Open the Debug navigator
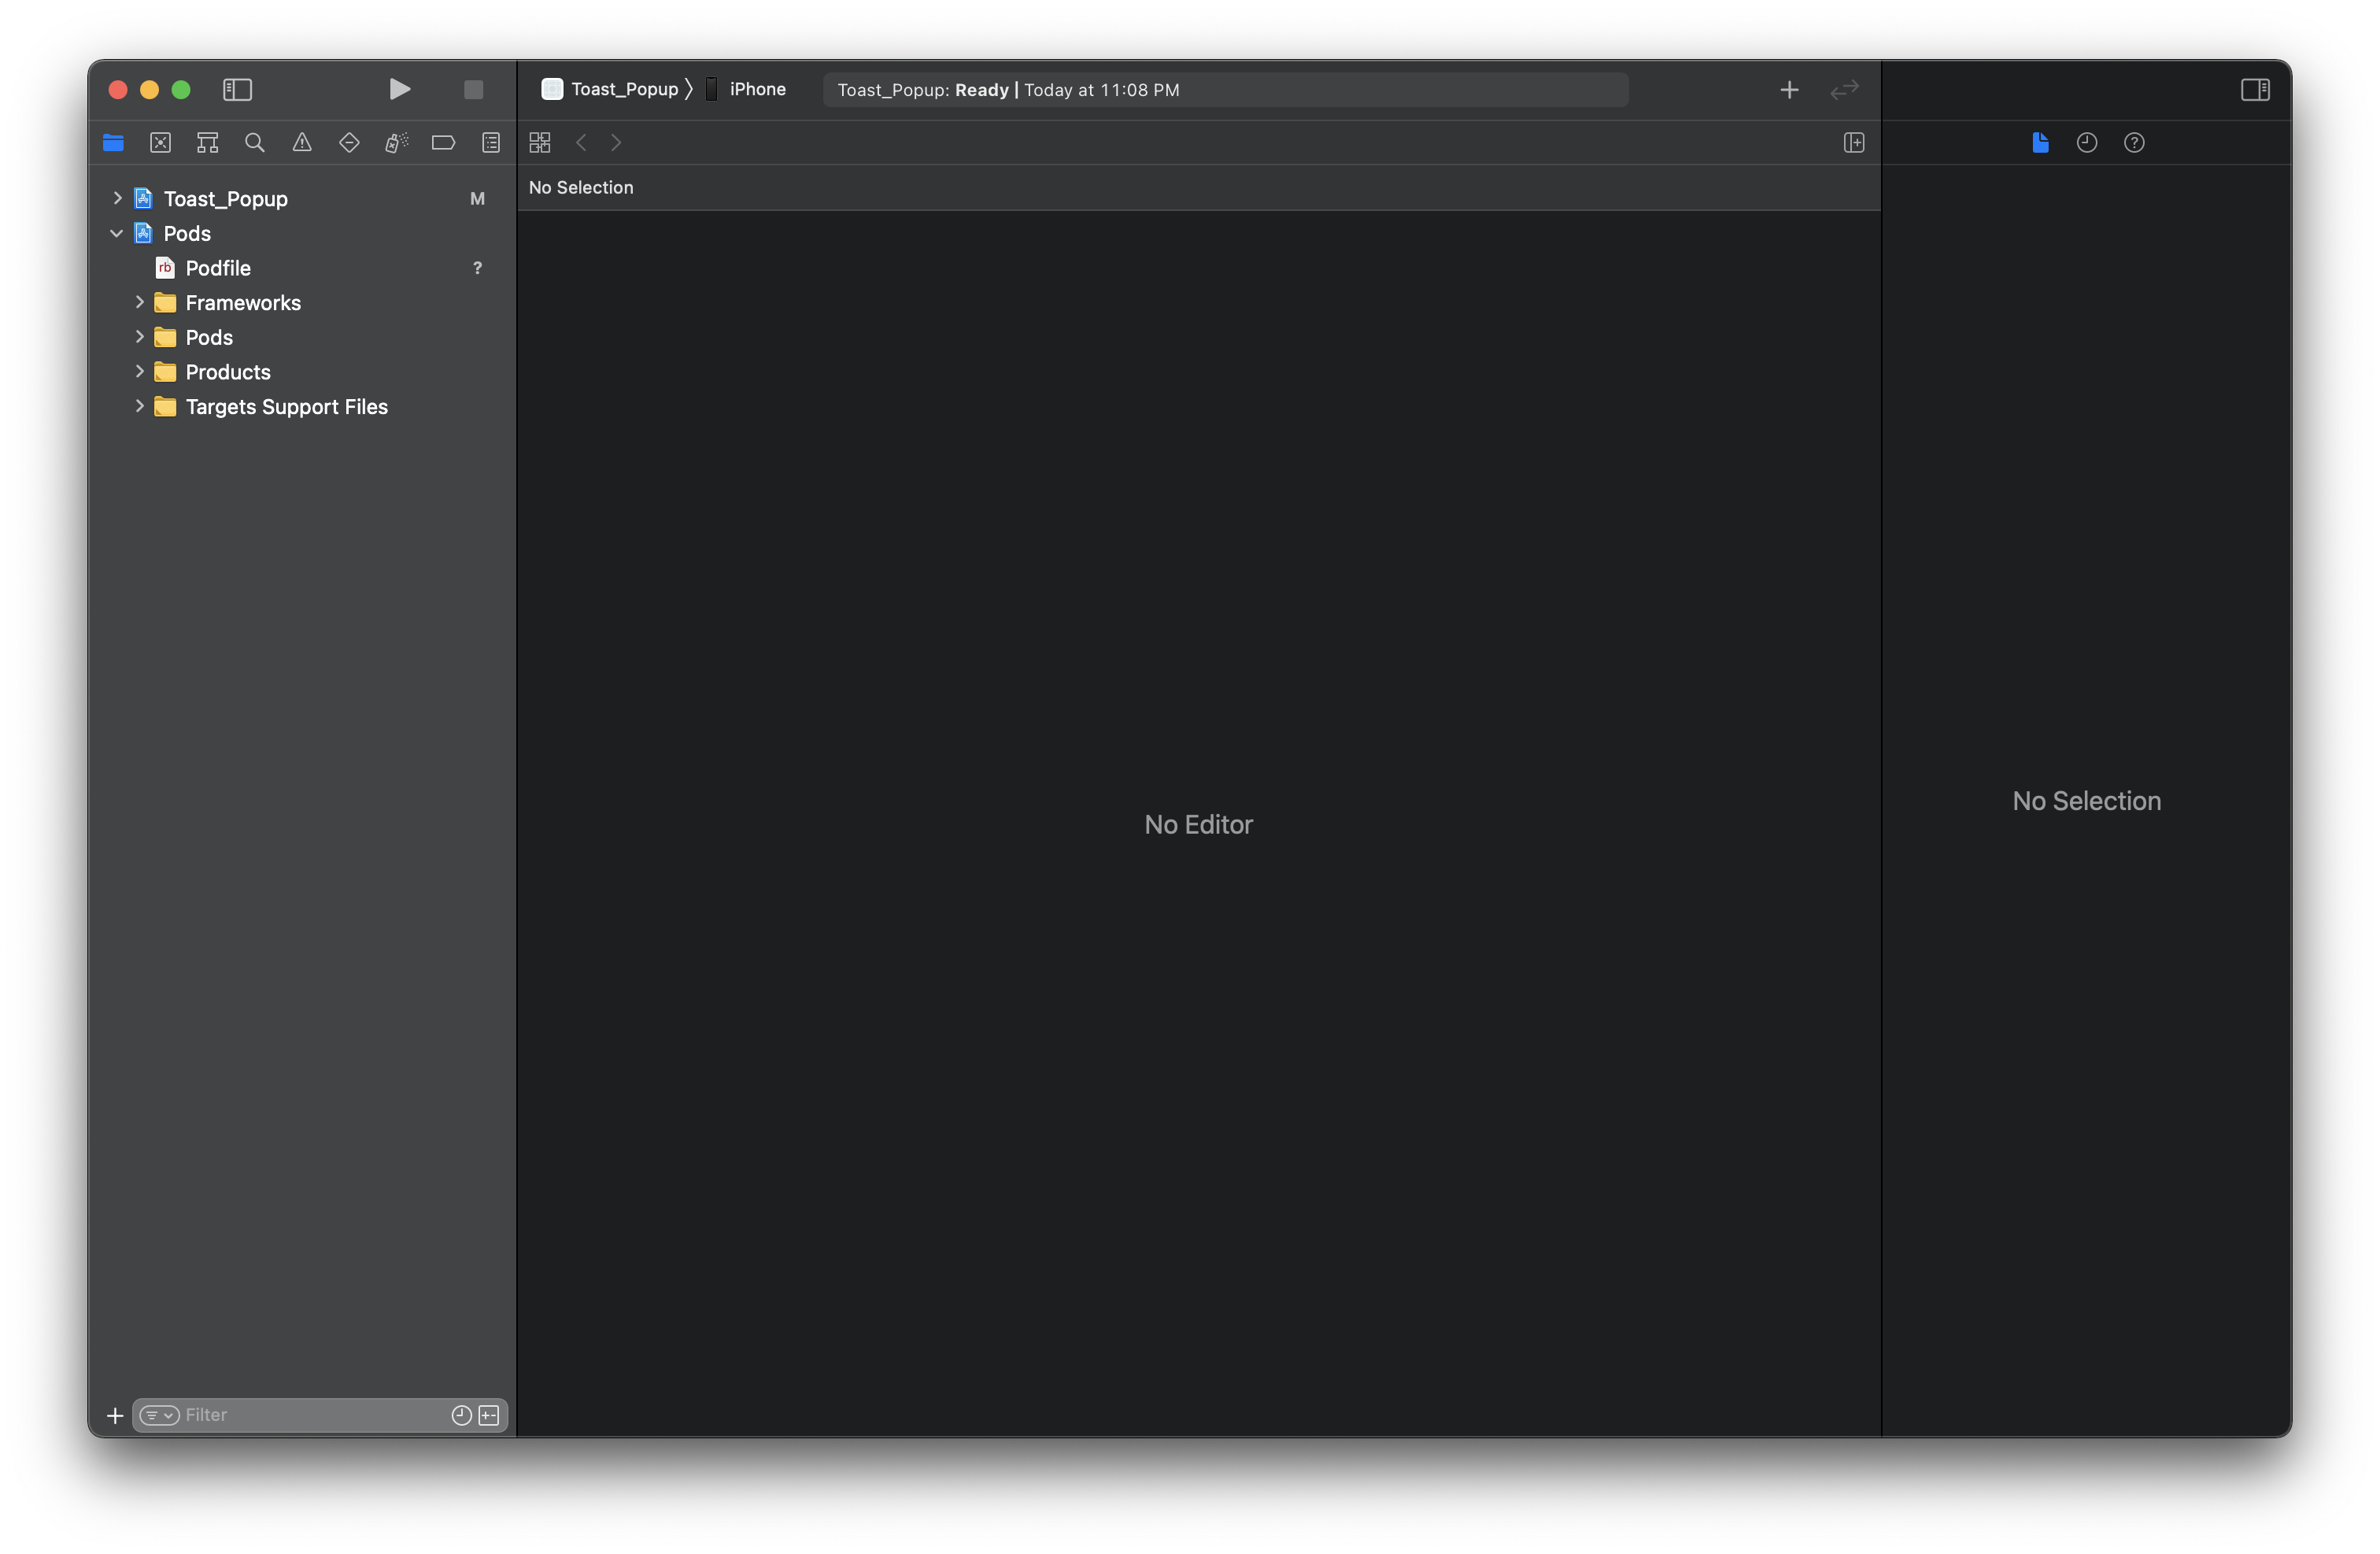 [x=396, y=143]
